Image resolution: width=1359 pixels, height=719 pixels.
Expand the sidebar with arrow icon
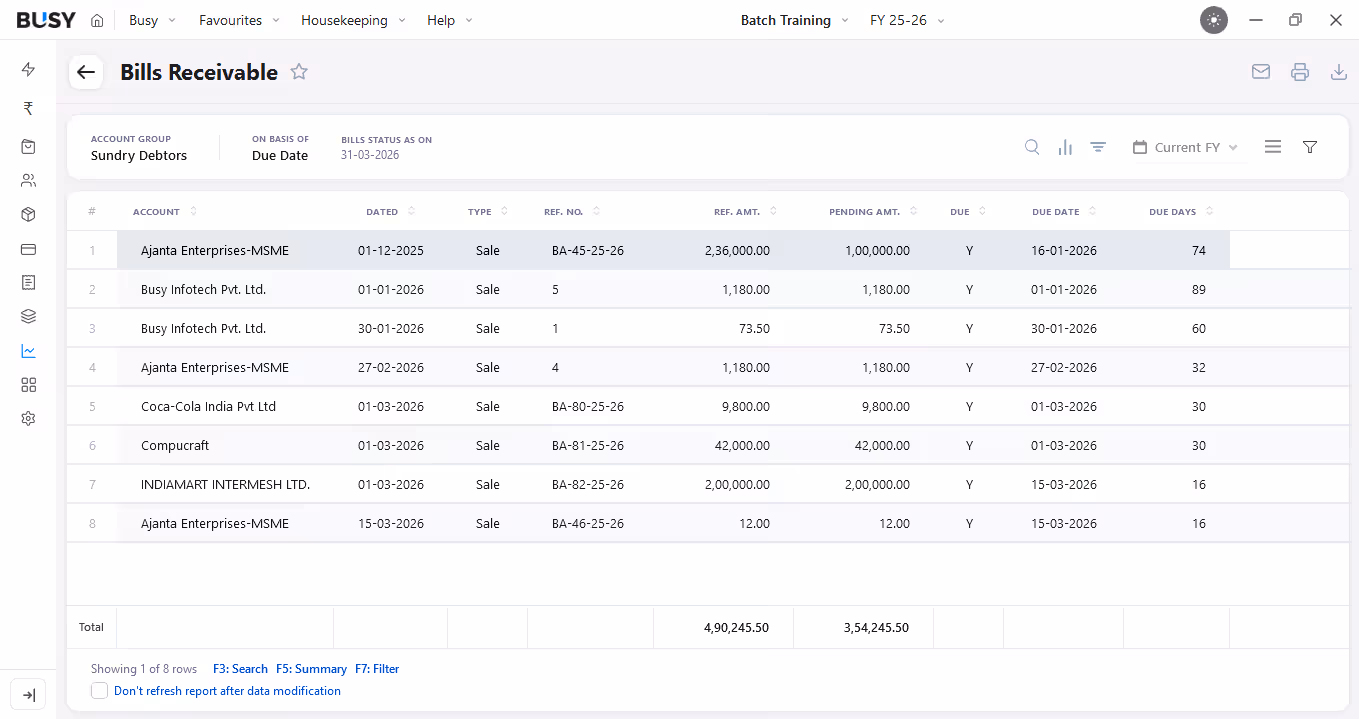click(28, 695)
